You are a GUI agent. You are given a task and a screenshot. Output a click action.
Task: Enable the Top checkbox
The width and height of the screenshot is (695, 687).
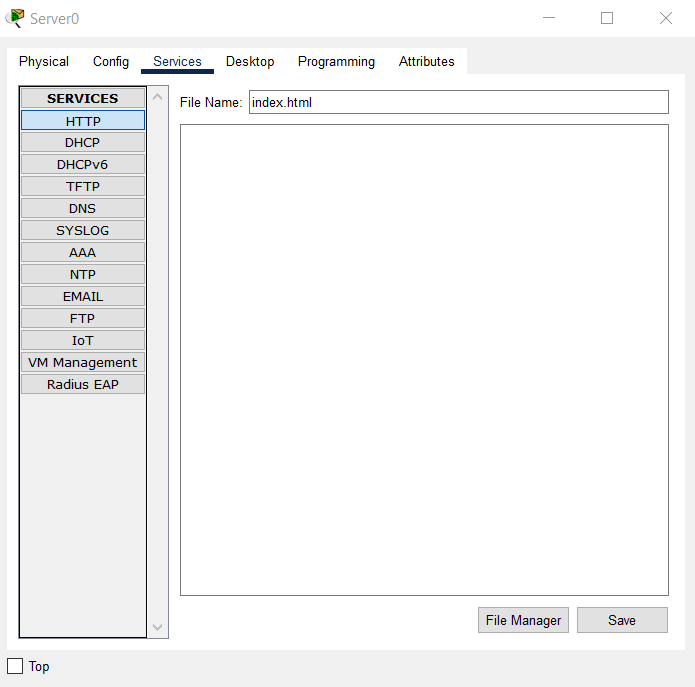point(15,666)
